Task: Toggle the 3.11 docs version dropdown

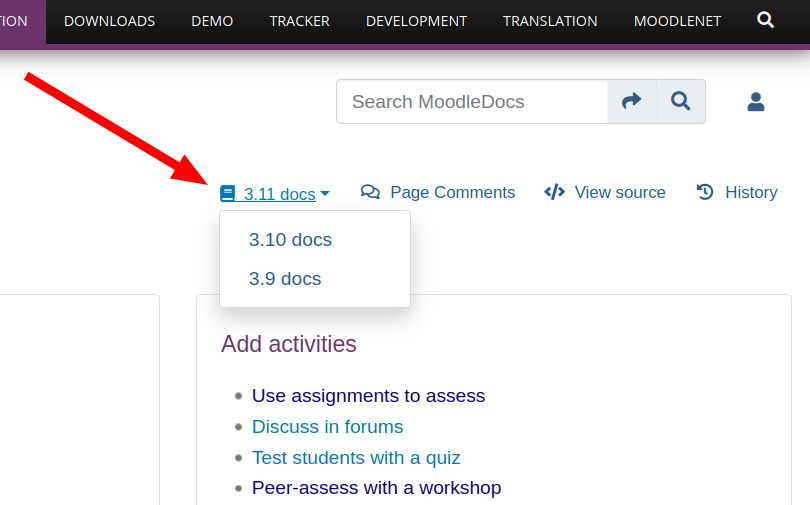Action: (275, 194)
